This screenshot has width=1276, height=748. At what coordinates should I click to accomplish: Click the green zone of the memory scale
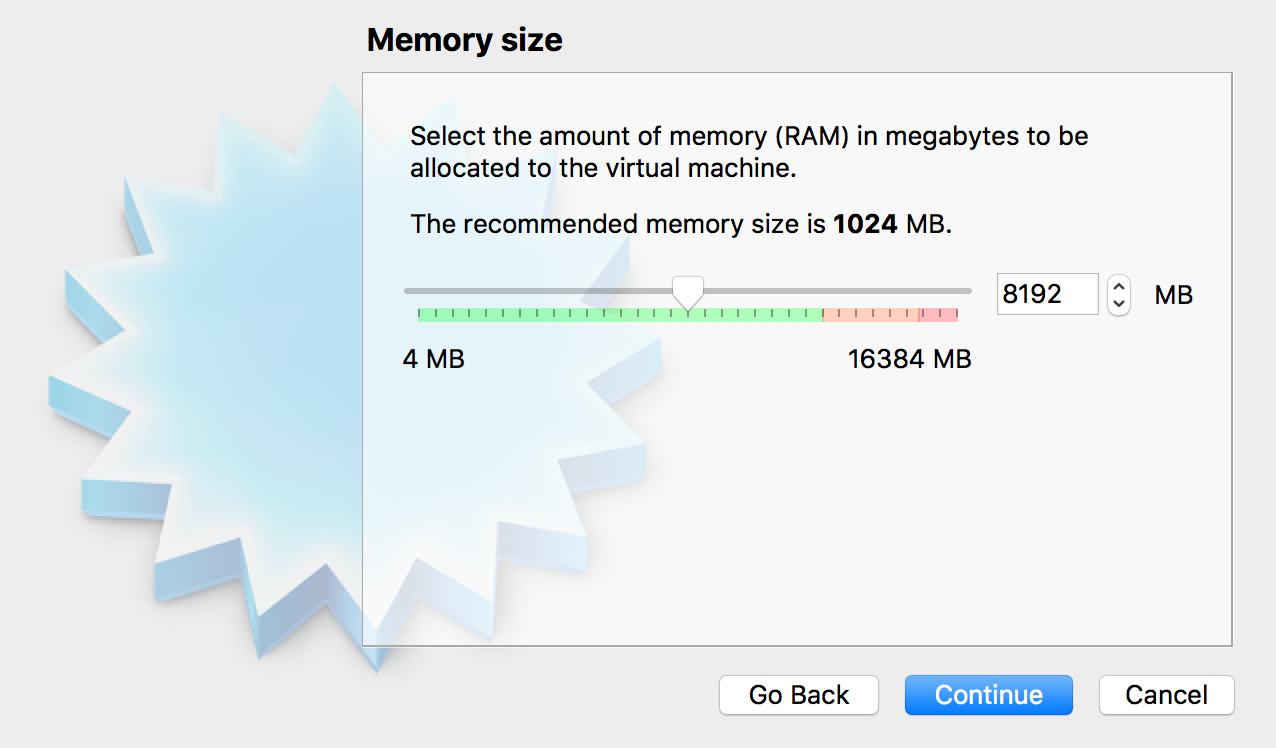[x=620, y=314]
